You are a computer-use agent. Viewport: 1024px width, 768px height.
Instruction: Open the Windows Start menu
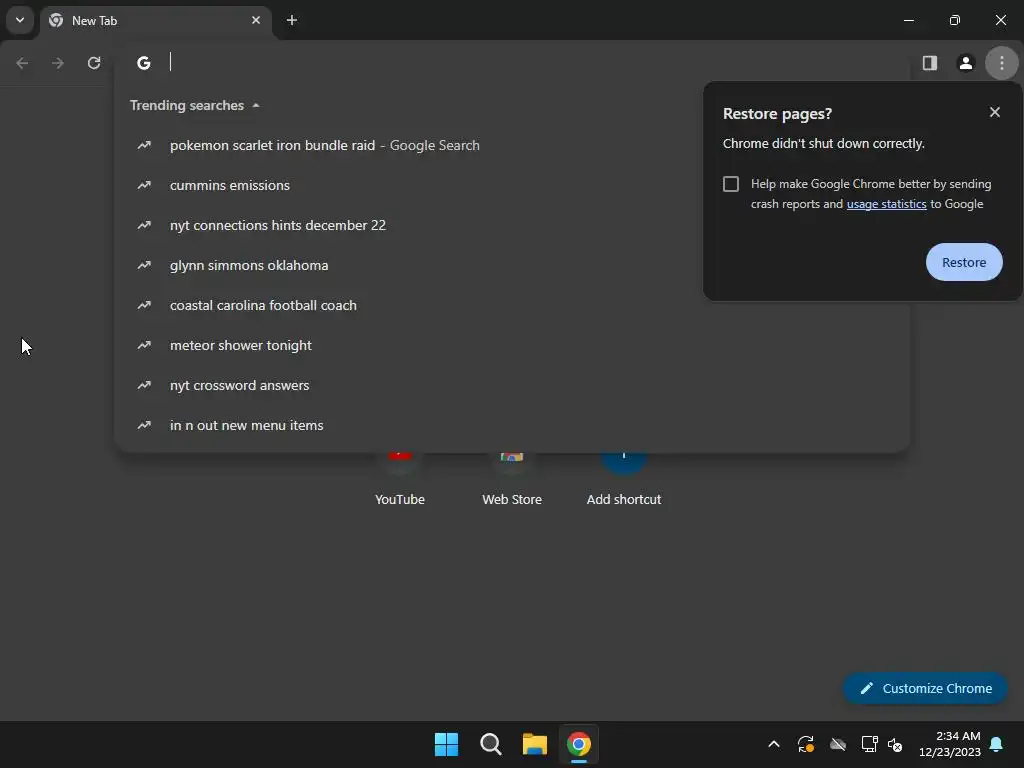(x=447, y=744)
